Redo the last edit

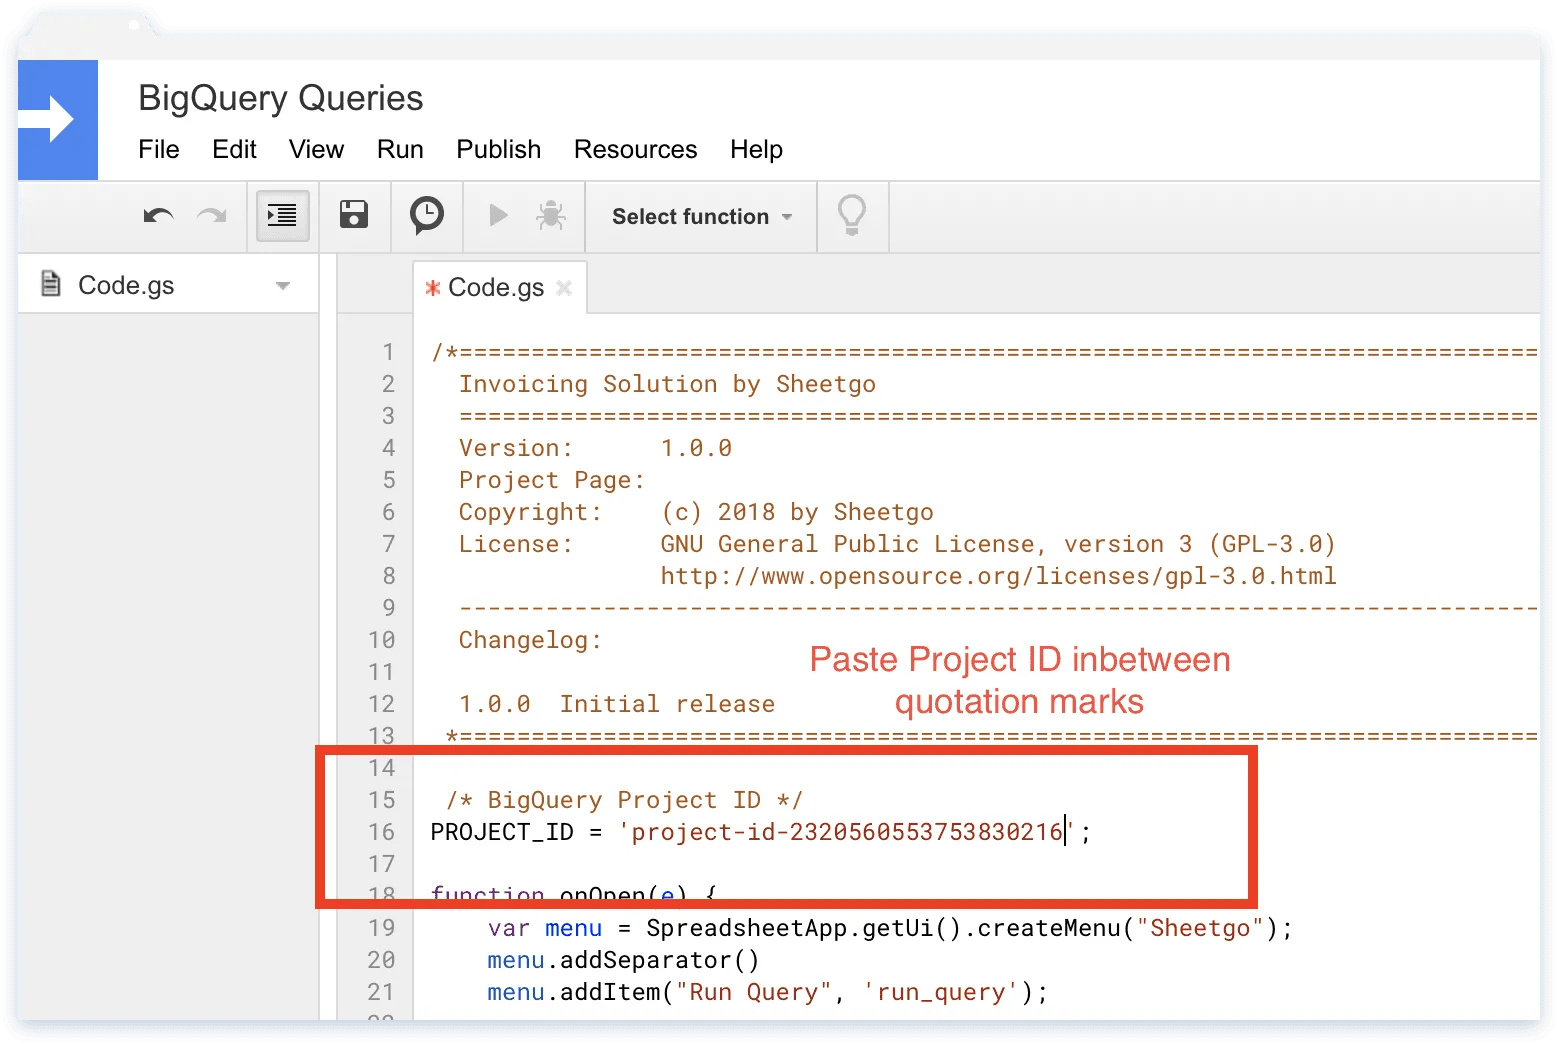coord(212,216)
